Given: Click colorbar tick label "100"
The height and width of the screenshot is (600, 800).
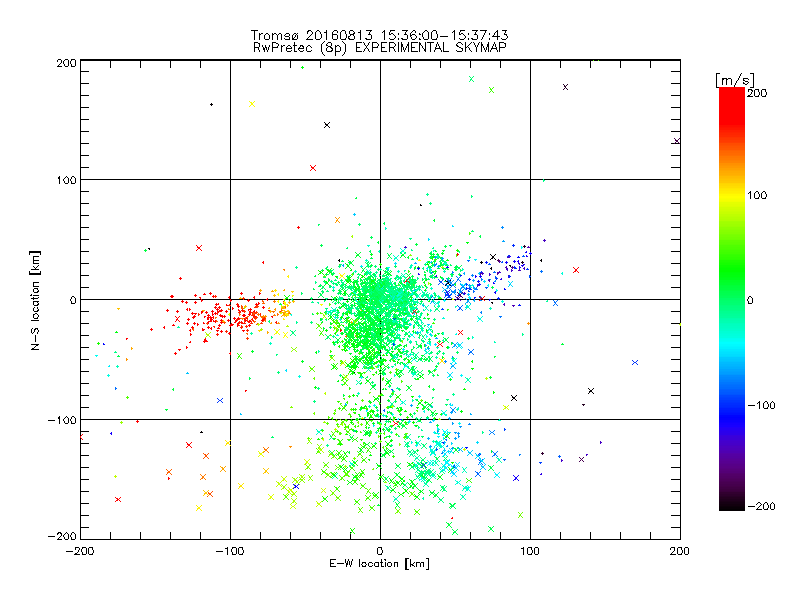Looking at the screenshot, I should click(757, 195).
